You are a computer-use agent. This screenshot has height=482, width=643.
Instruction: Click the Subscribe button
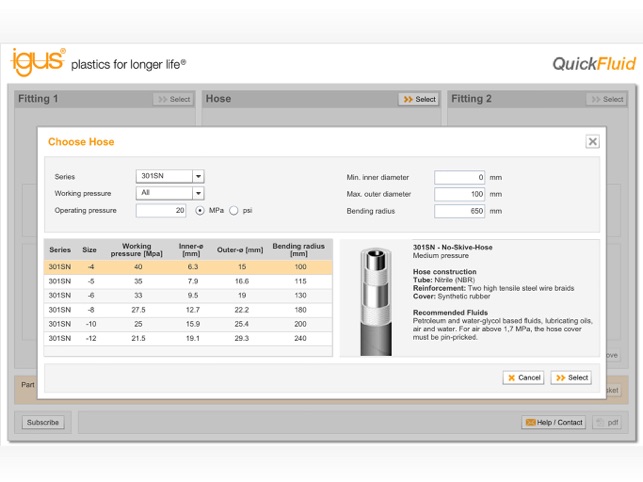coord(43,423)
